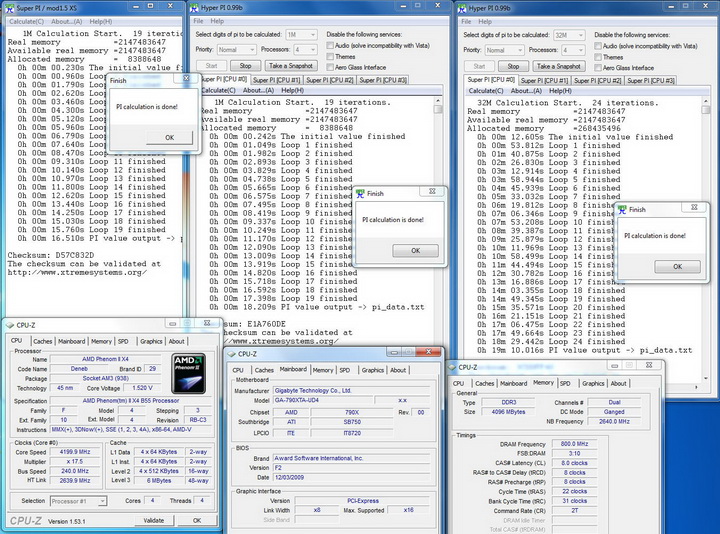
Task: Enable Audio checkbox in 1M Hyper PI
Action: tap(330, 45)
